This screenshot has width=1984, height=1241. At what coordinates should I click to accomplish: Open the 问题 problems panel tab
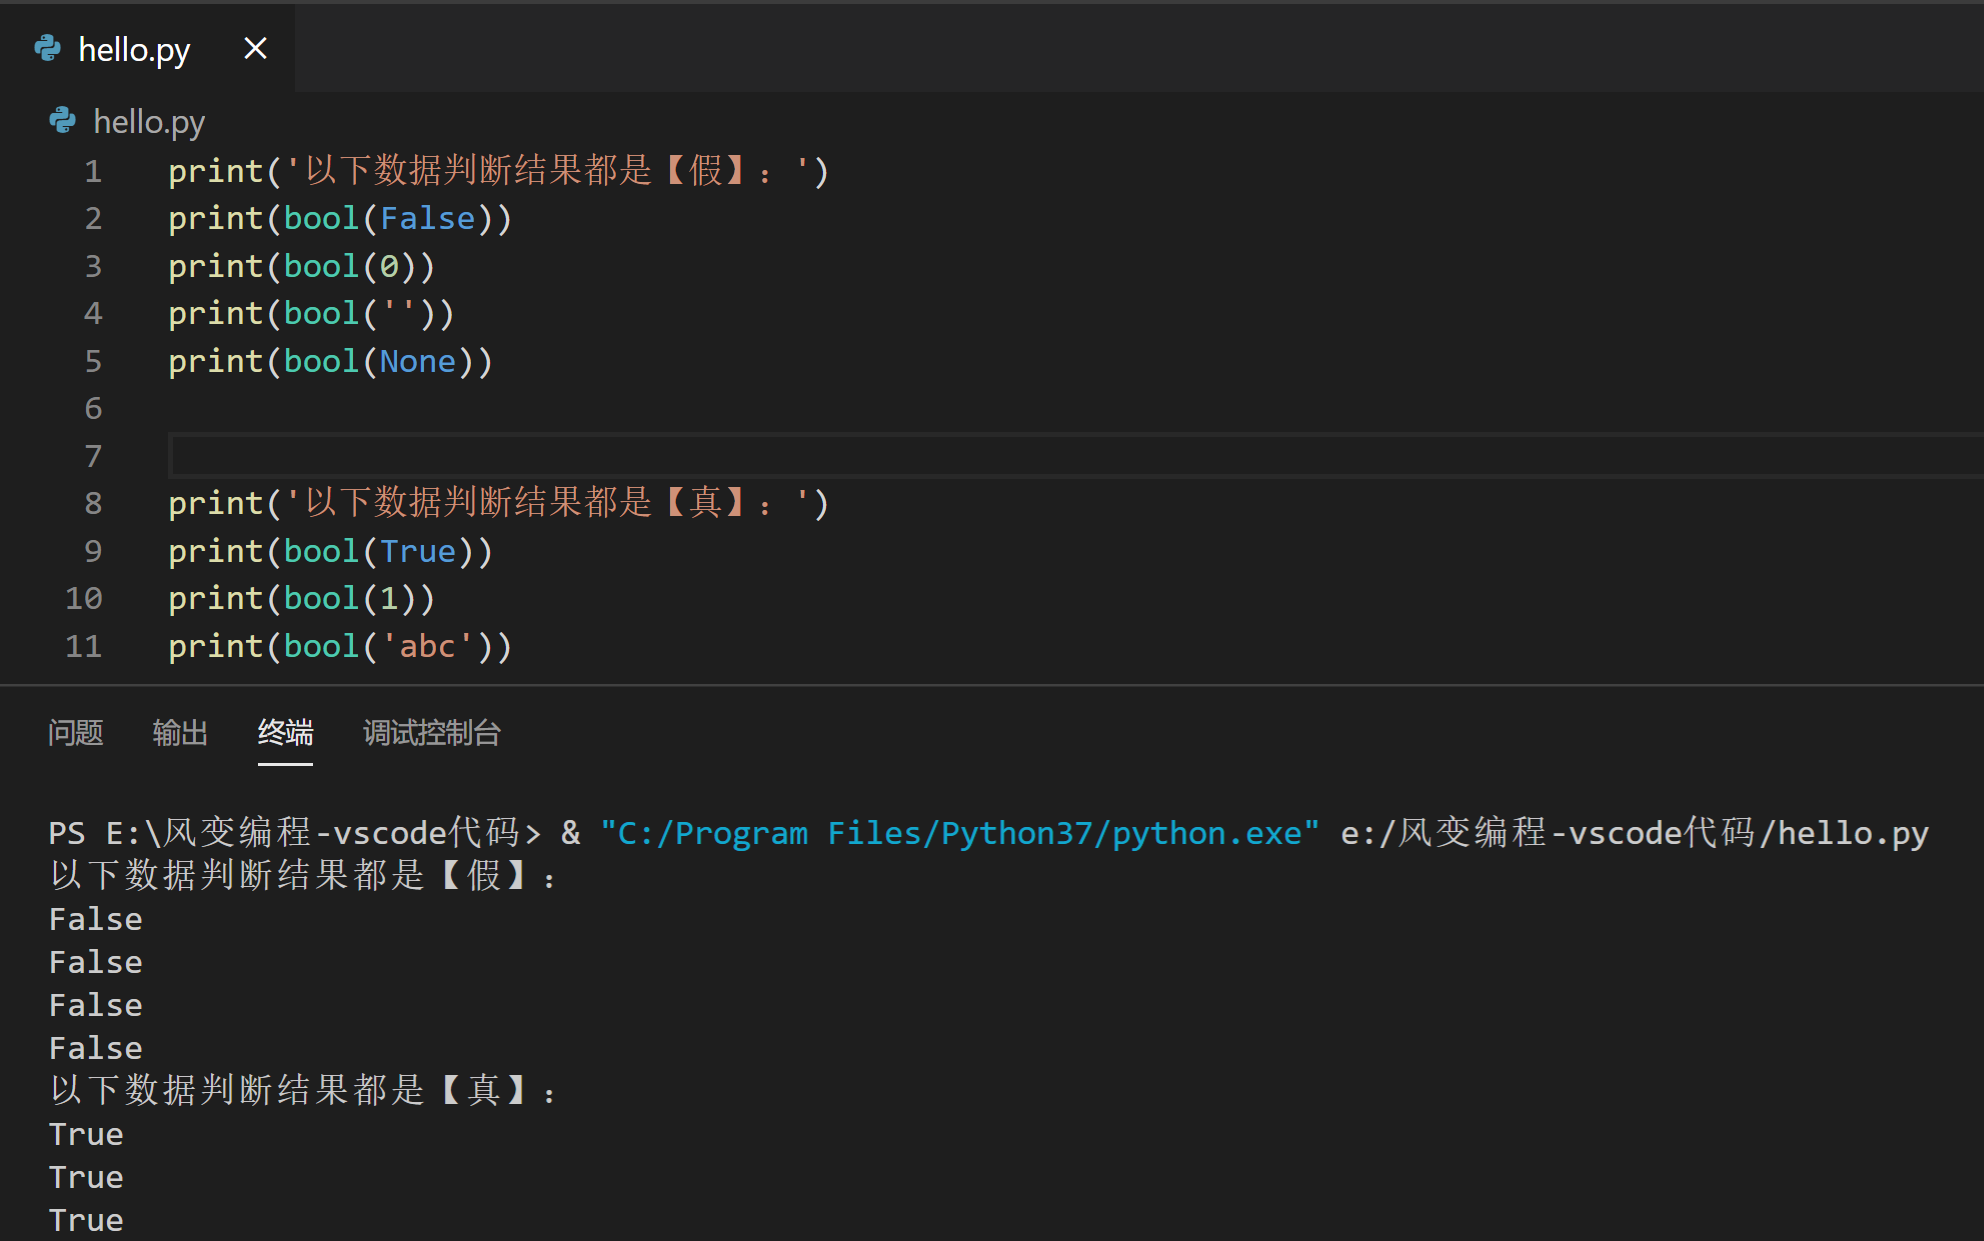click(x=76, y=733)
